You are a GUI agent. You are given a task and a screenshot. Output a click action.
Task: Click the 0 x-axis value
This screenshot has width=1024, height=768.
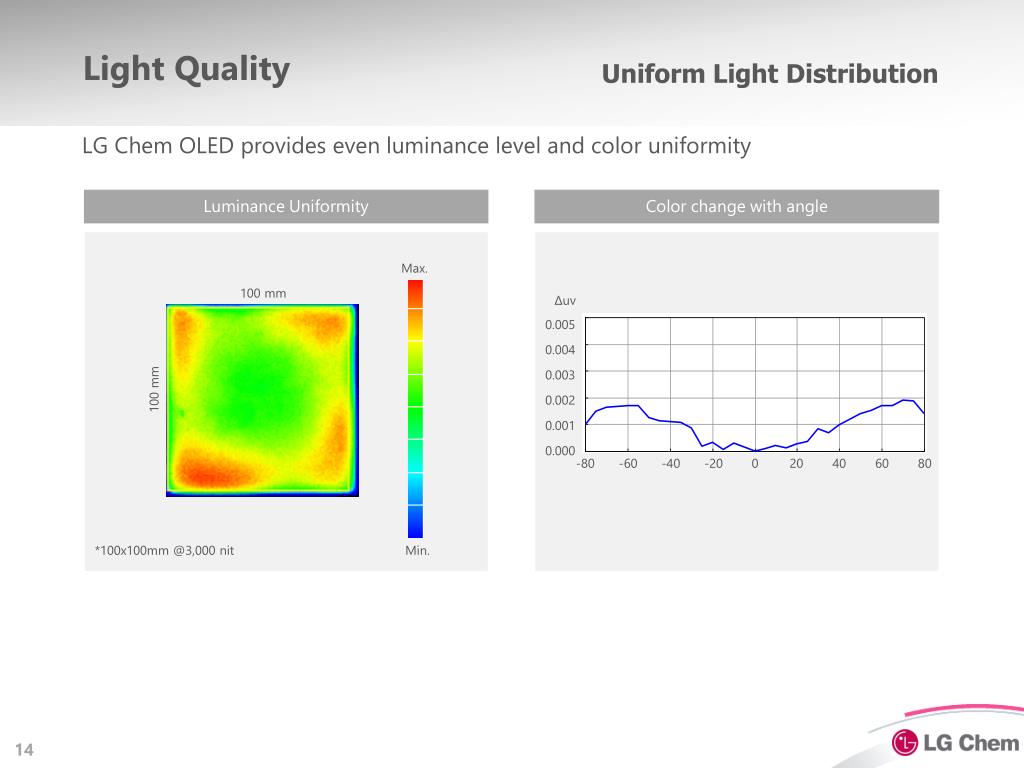point(755,464)
